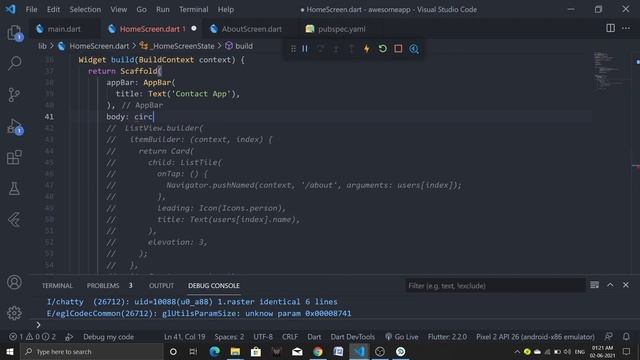Open notifications bell in status bar
Viewport: 640px width, 360px height.
(626, 336)
